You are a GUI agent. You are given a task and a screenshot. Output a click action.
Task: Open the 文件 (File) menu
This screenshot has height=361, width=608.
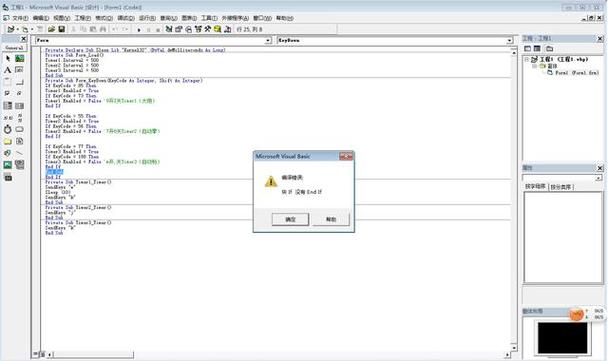[19, 18]
